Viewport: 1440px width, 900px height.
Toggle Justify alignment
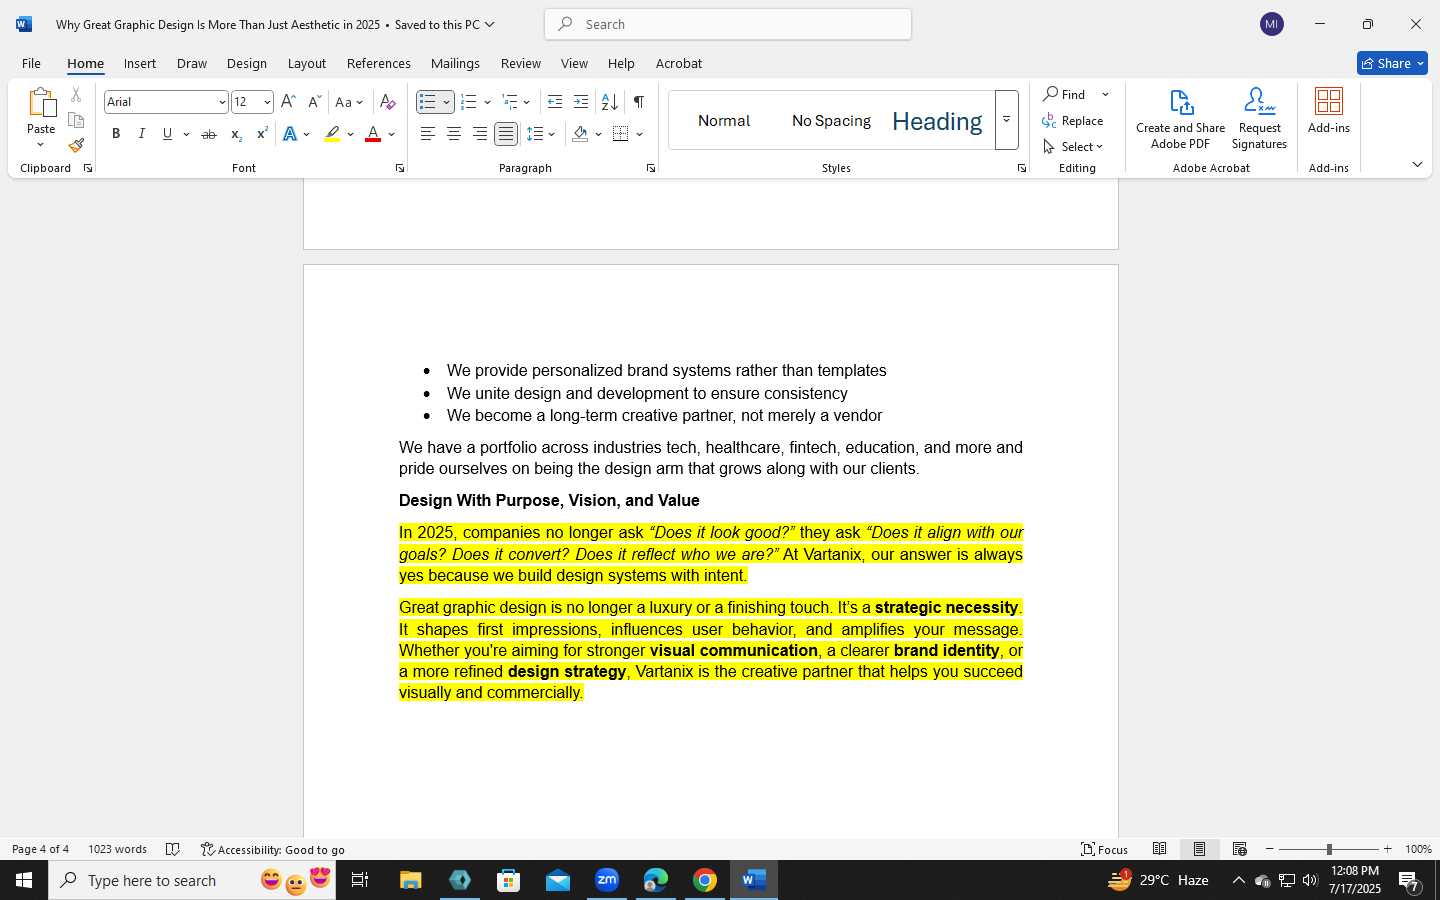click(x=506, y=134)
